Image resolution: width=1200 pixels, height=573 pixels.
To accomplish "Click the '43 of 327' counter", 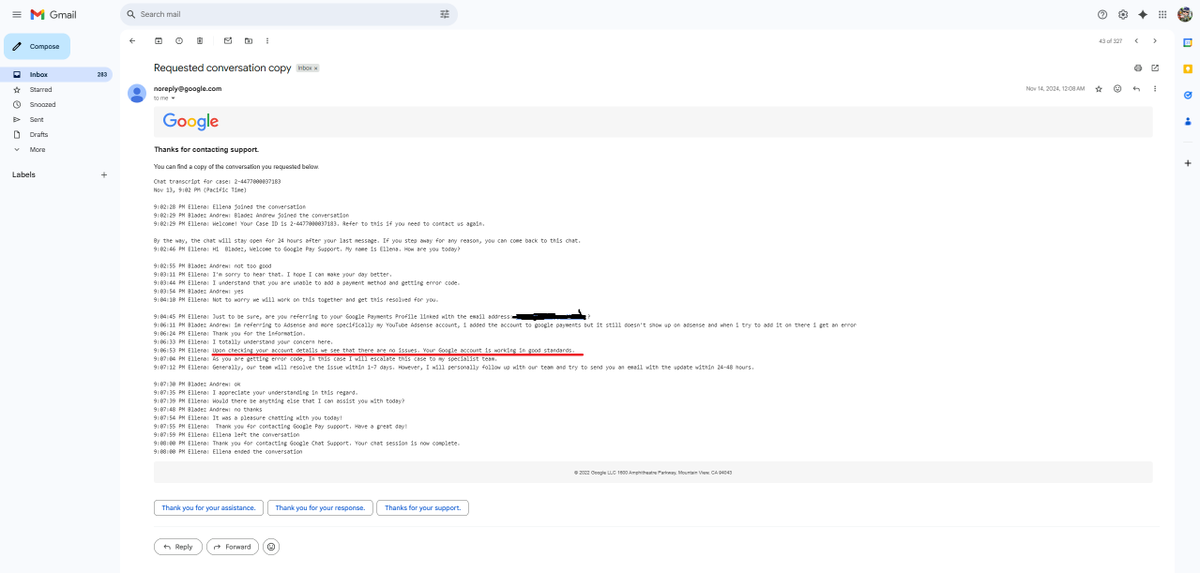I will click(1110, 41).
